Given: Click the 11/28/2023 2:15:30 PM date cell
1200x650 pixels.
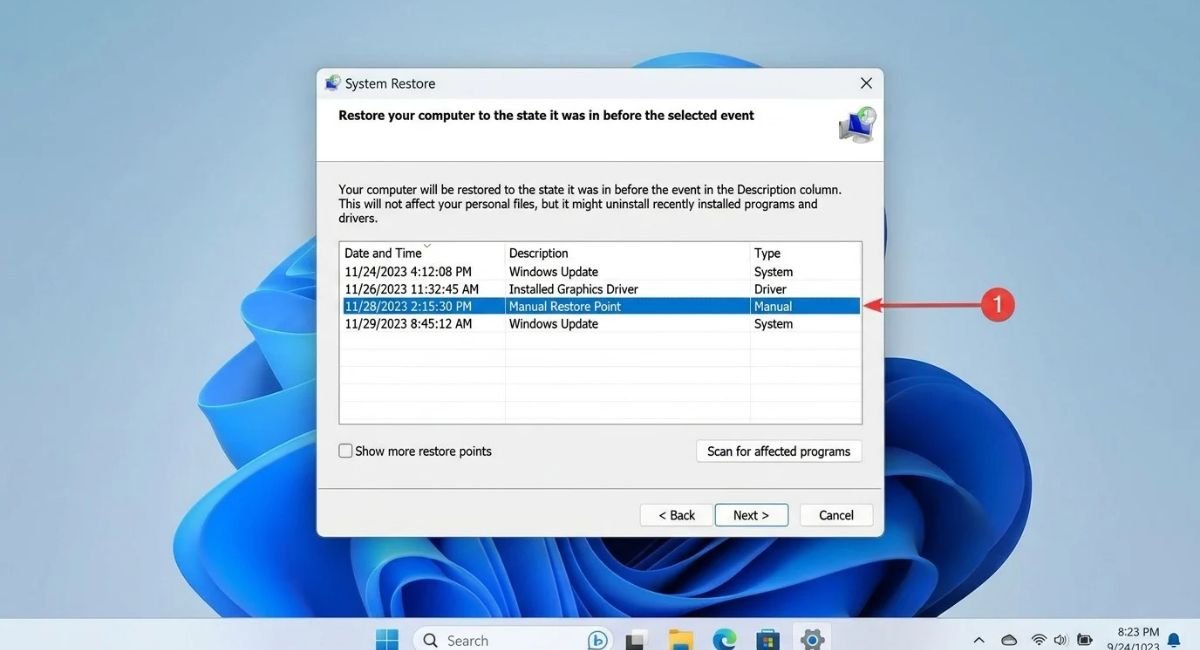Looking at the screenshot, I should pyautogui.click(x=408, y=306).
